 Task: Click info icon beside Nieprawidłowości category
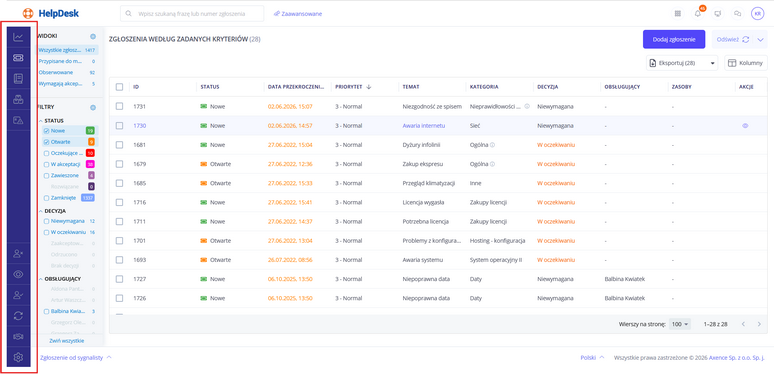(x=527, y=107)
